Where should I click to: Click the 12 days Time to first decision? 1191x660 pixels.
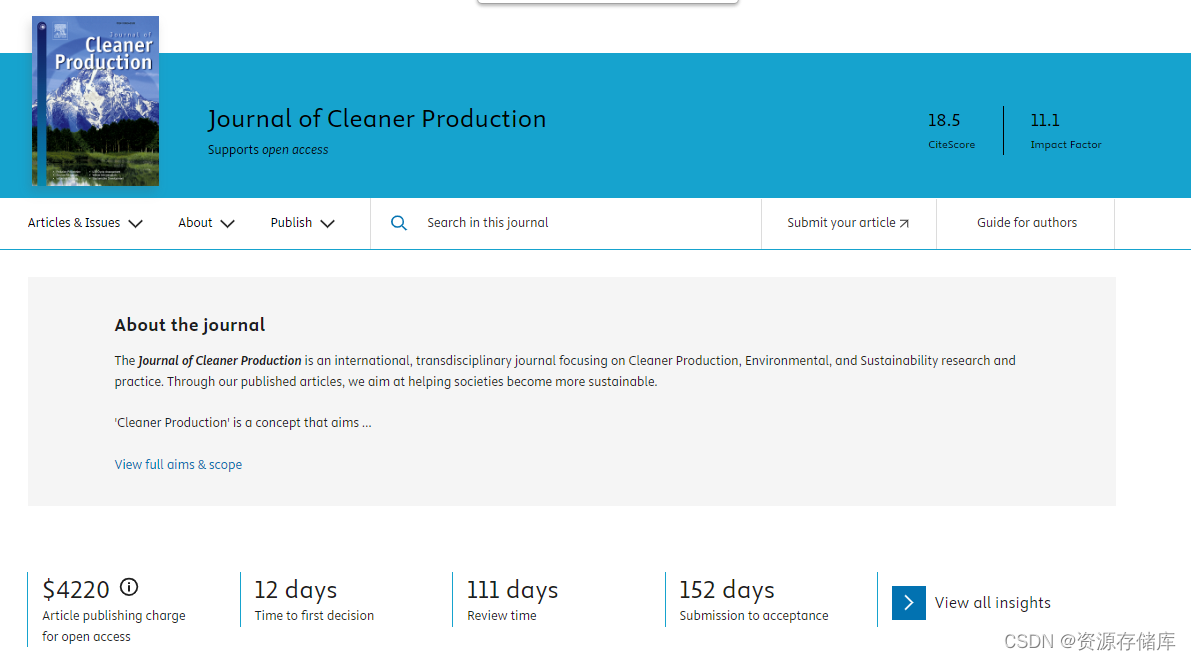coord(314,599)
